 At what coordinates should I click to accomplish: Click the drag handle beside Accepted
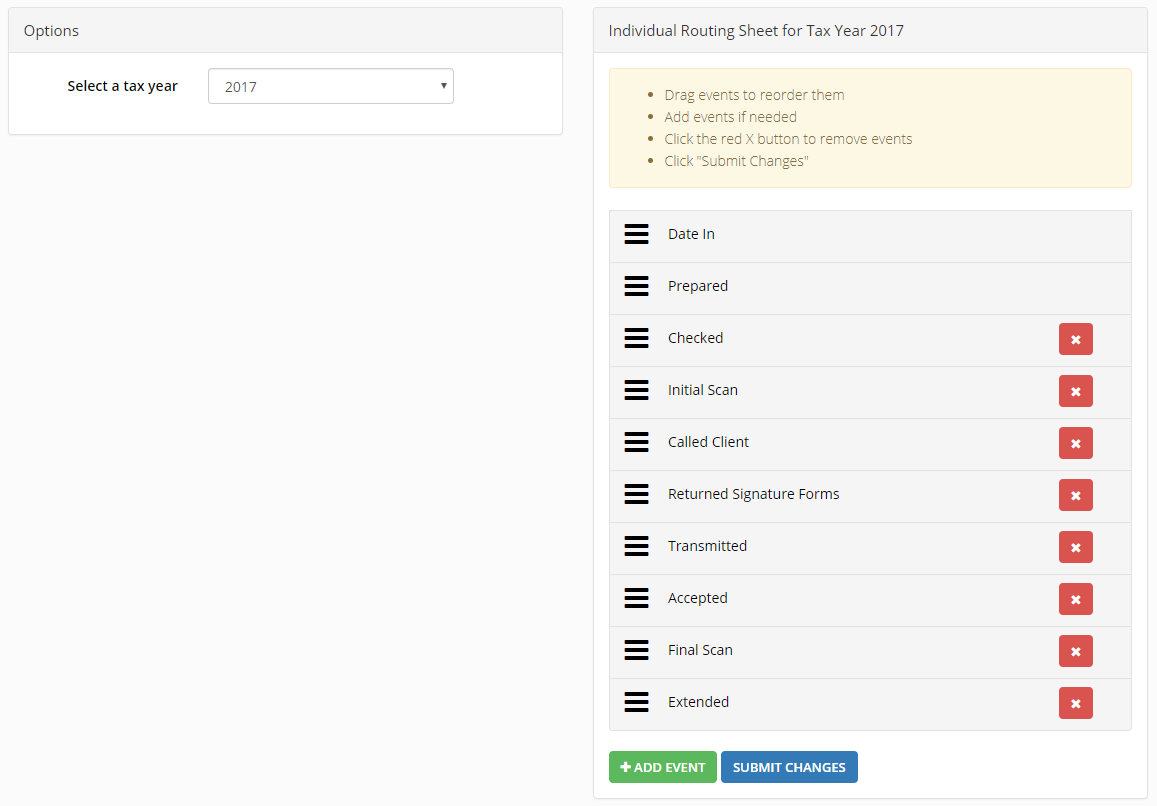pos(636,598)
